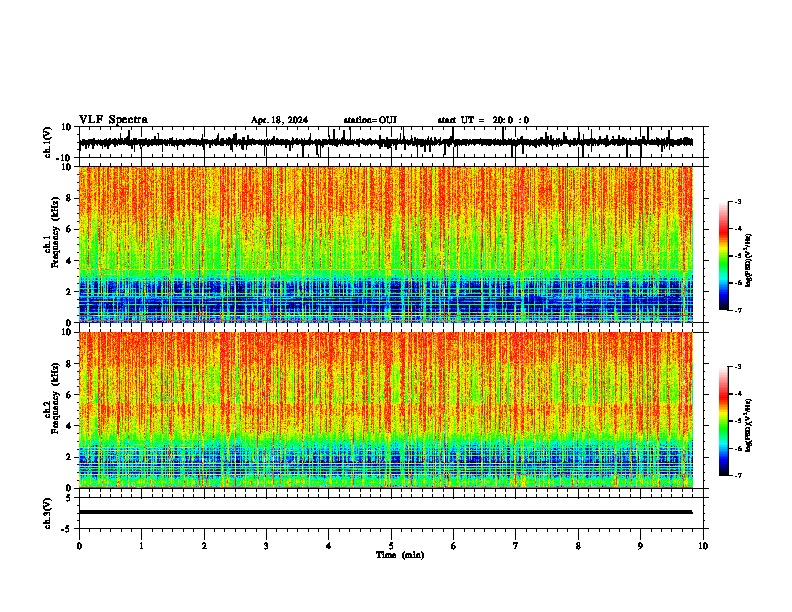Click the "5" tick on ch.3(V) axis
Viewport: 792px width, 612px height.
tap(68, 497)
